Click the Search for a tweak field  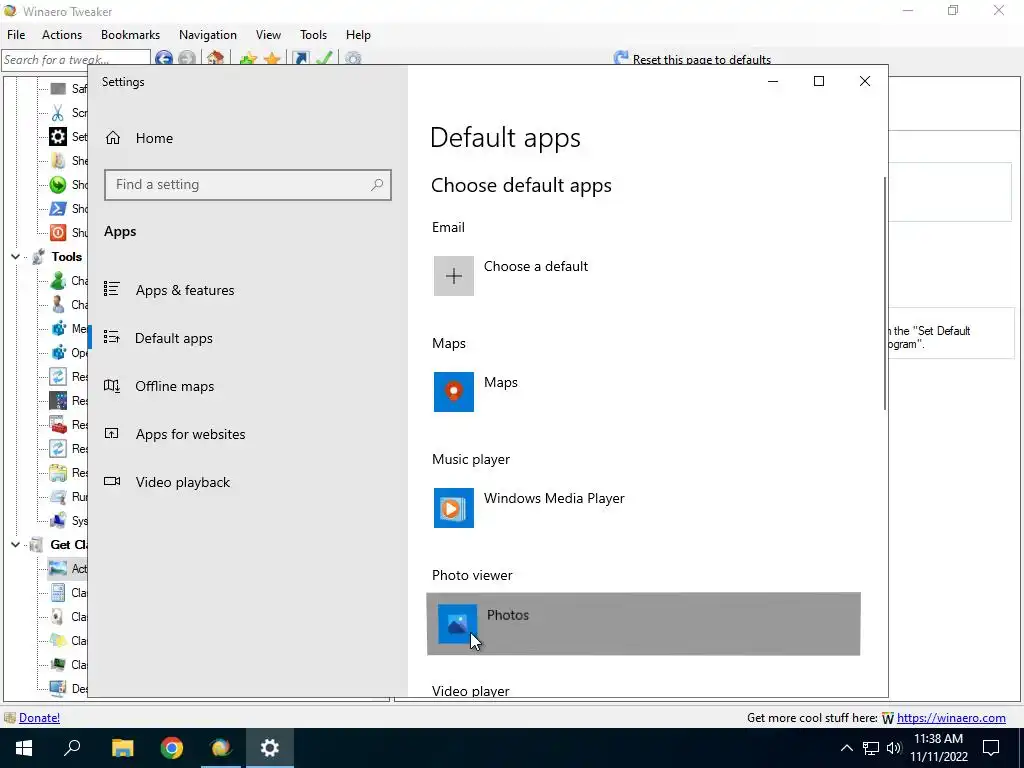[76, 59]
